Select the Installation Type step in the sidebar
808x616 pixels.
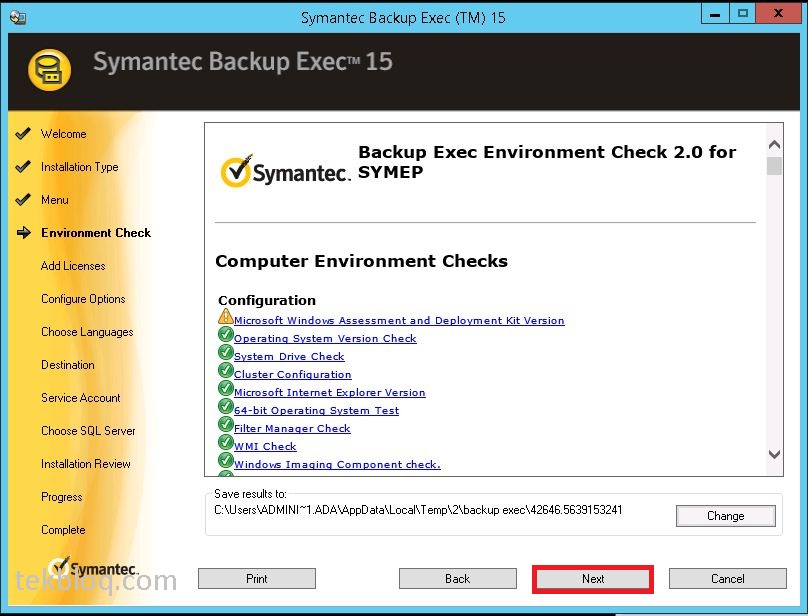[x=79, y=167]
